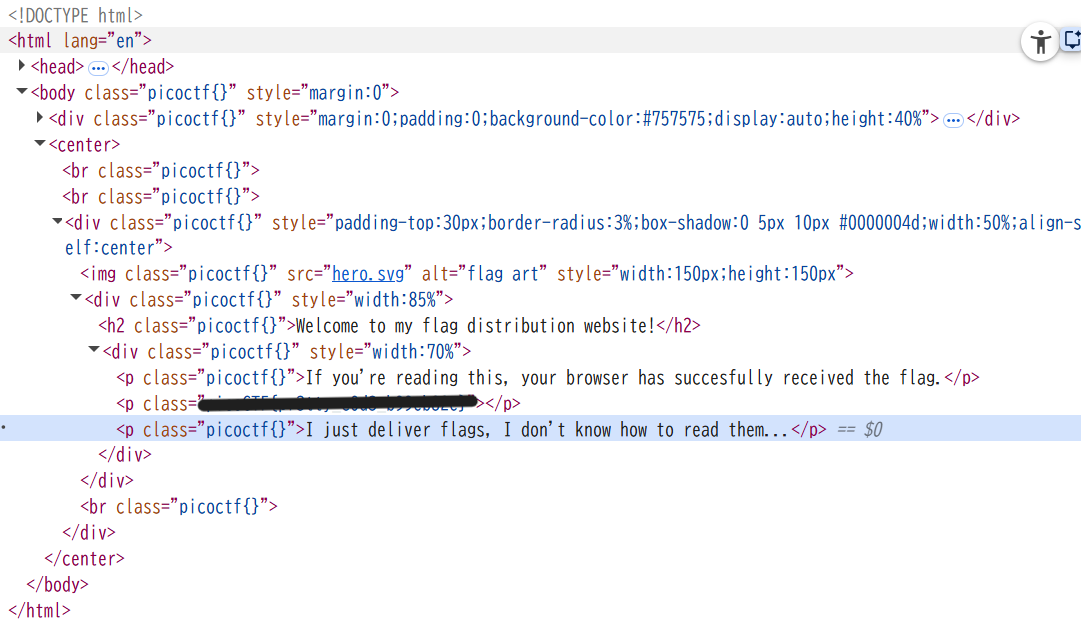Image resolution: width=1081 pixels, height=644 pixels.
Task: Select the h2 Welcome heading node
Action: click(x=400, y=326)
